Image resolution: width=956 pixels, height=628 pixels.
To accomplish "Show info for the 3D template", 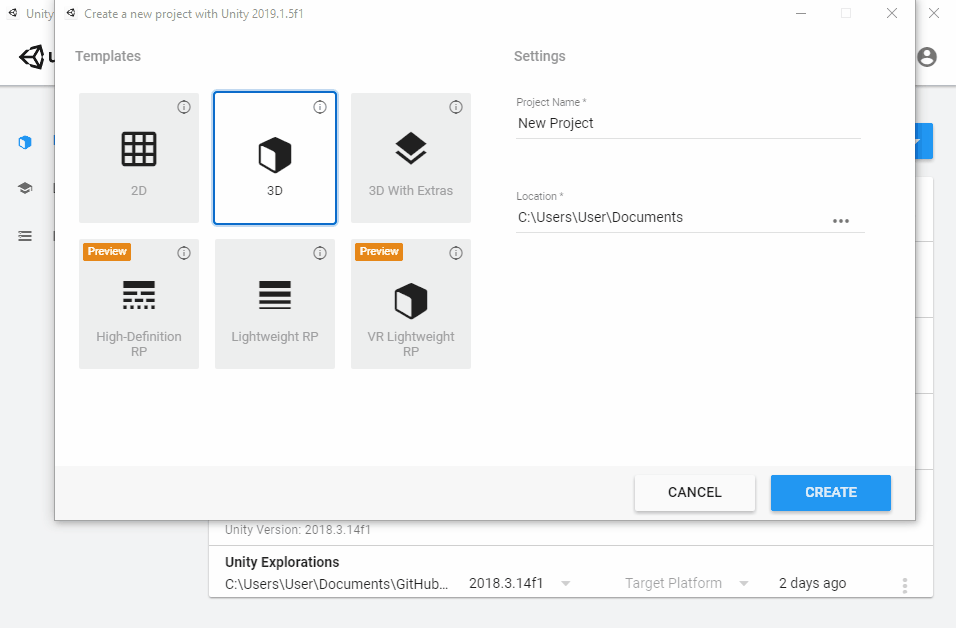I will click(x=320, y=107).
